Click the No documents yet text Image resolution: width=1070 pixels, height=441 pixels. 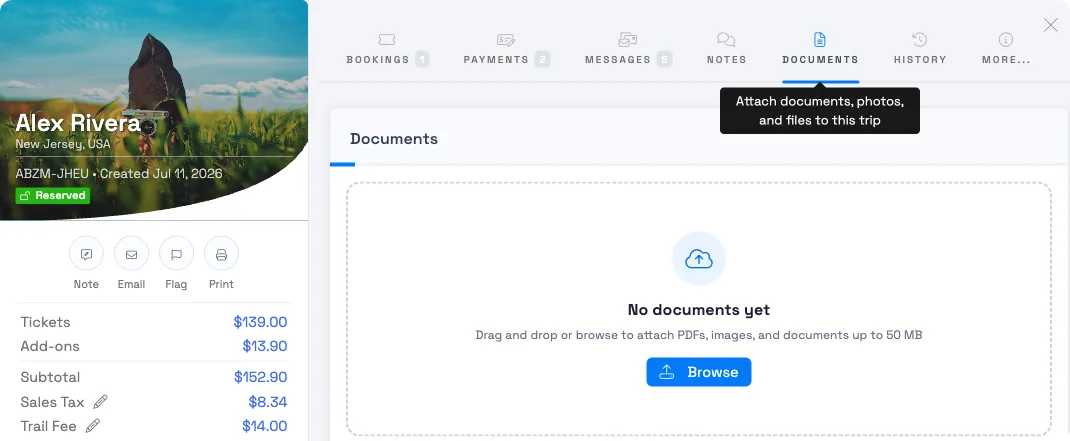point(699,310)
